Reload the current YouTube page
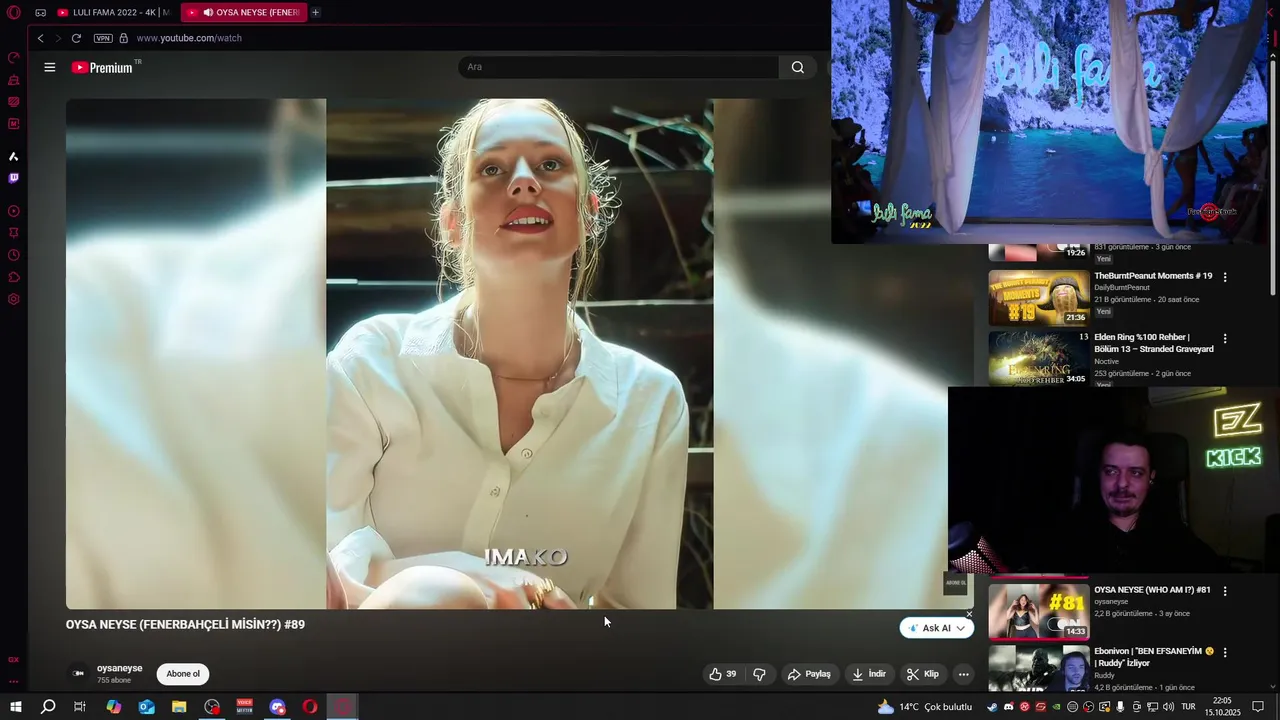 [76, 38]
